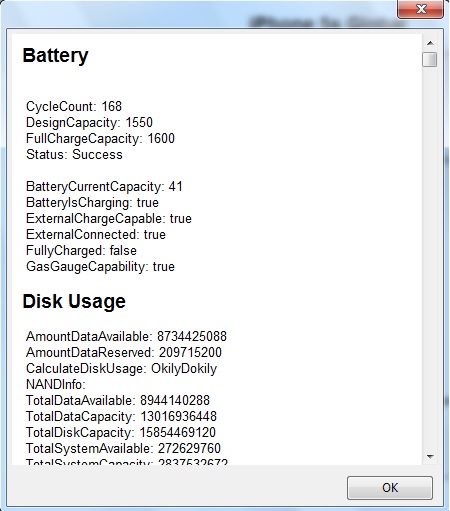Click the Status: Success text
The height and width of the screenshot is (511, 450).
click(x=74, y=154)
